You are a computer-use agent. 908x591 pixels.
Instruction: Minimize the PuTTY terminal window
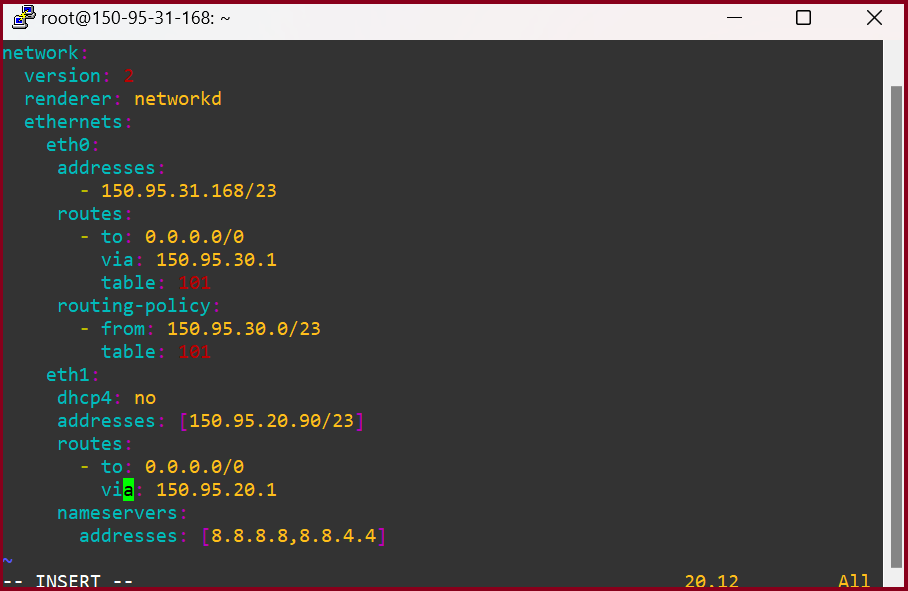(734, 18)
